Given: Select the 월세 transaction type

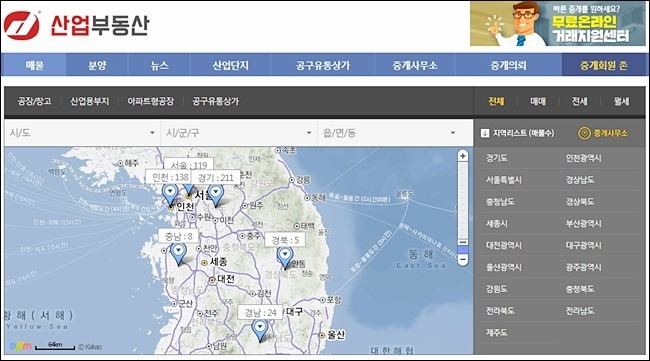Looking at the screenshot, I should click(621, 101).
